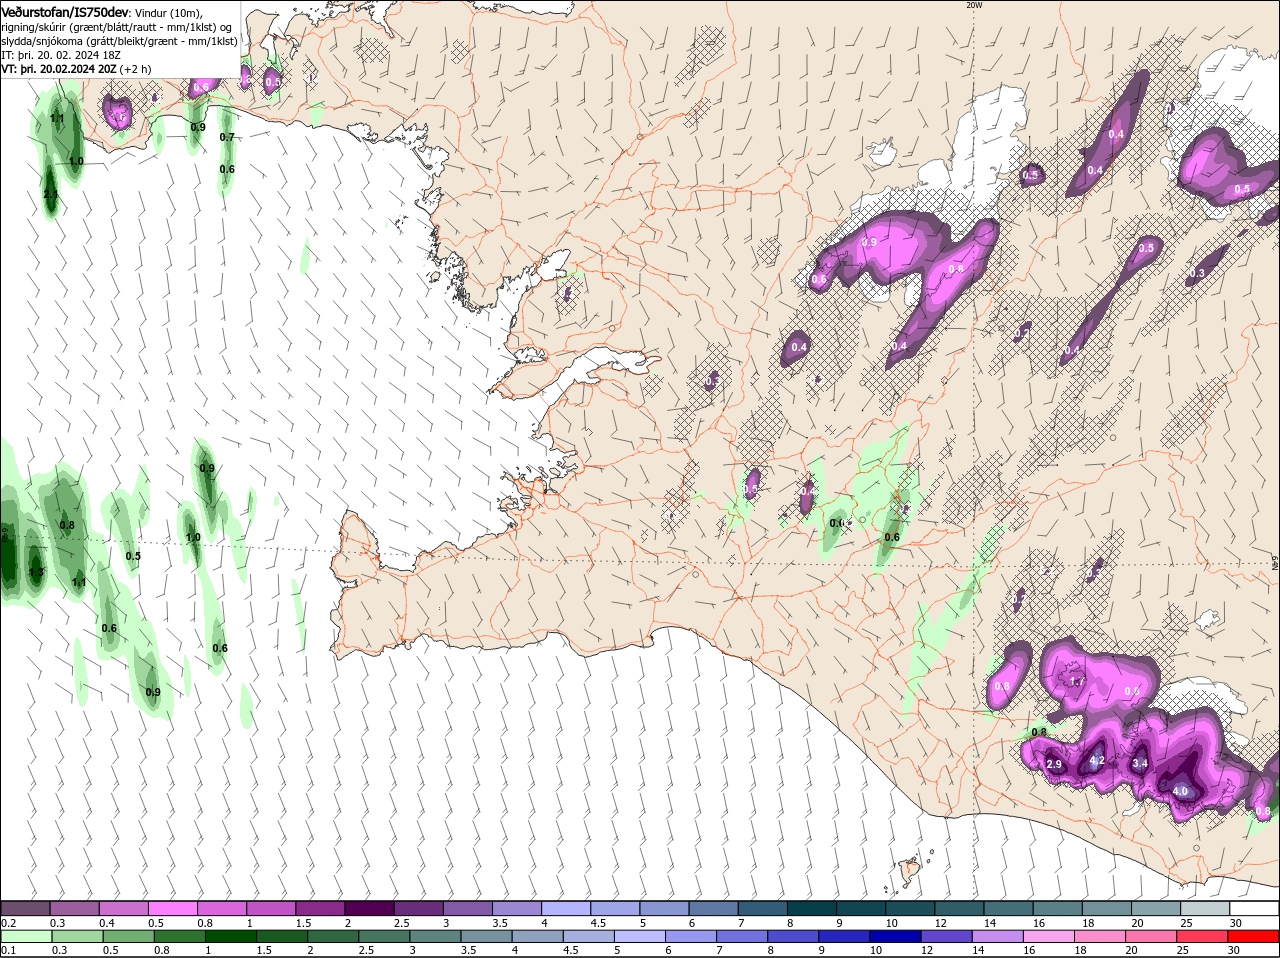Pick the 0.5–0.8 pink swatch in top legend row
Screen dimensions: 1280x958
pos(172,908)
